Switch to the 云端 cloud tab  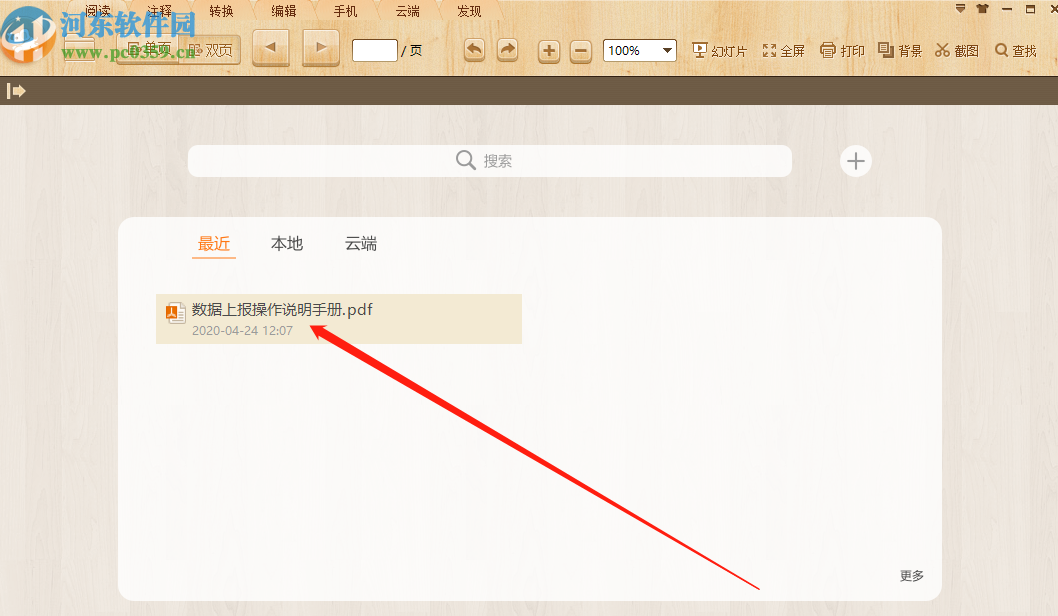pyautogui.click(x=360, y=243)
